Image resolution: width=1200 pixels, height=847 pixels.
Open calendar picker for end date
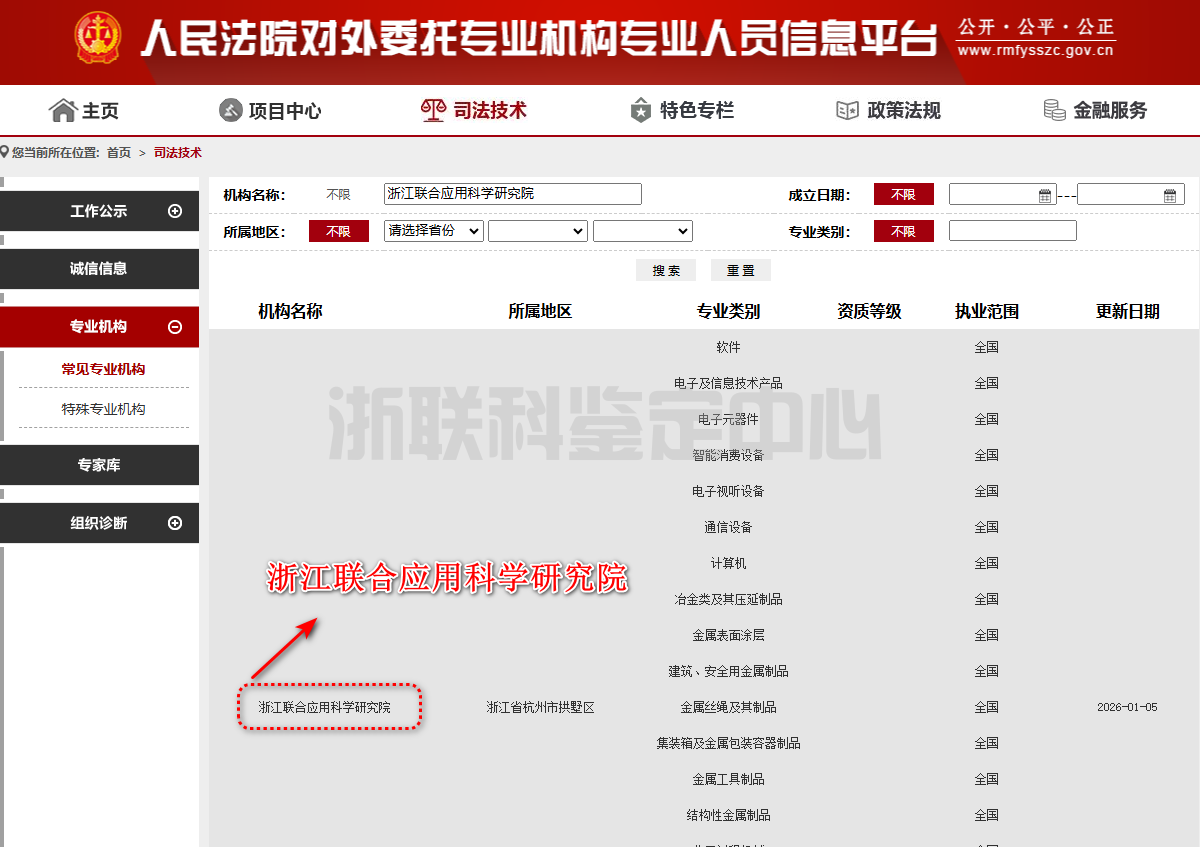coord(1170,195)
